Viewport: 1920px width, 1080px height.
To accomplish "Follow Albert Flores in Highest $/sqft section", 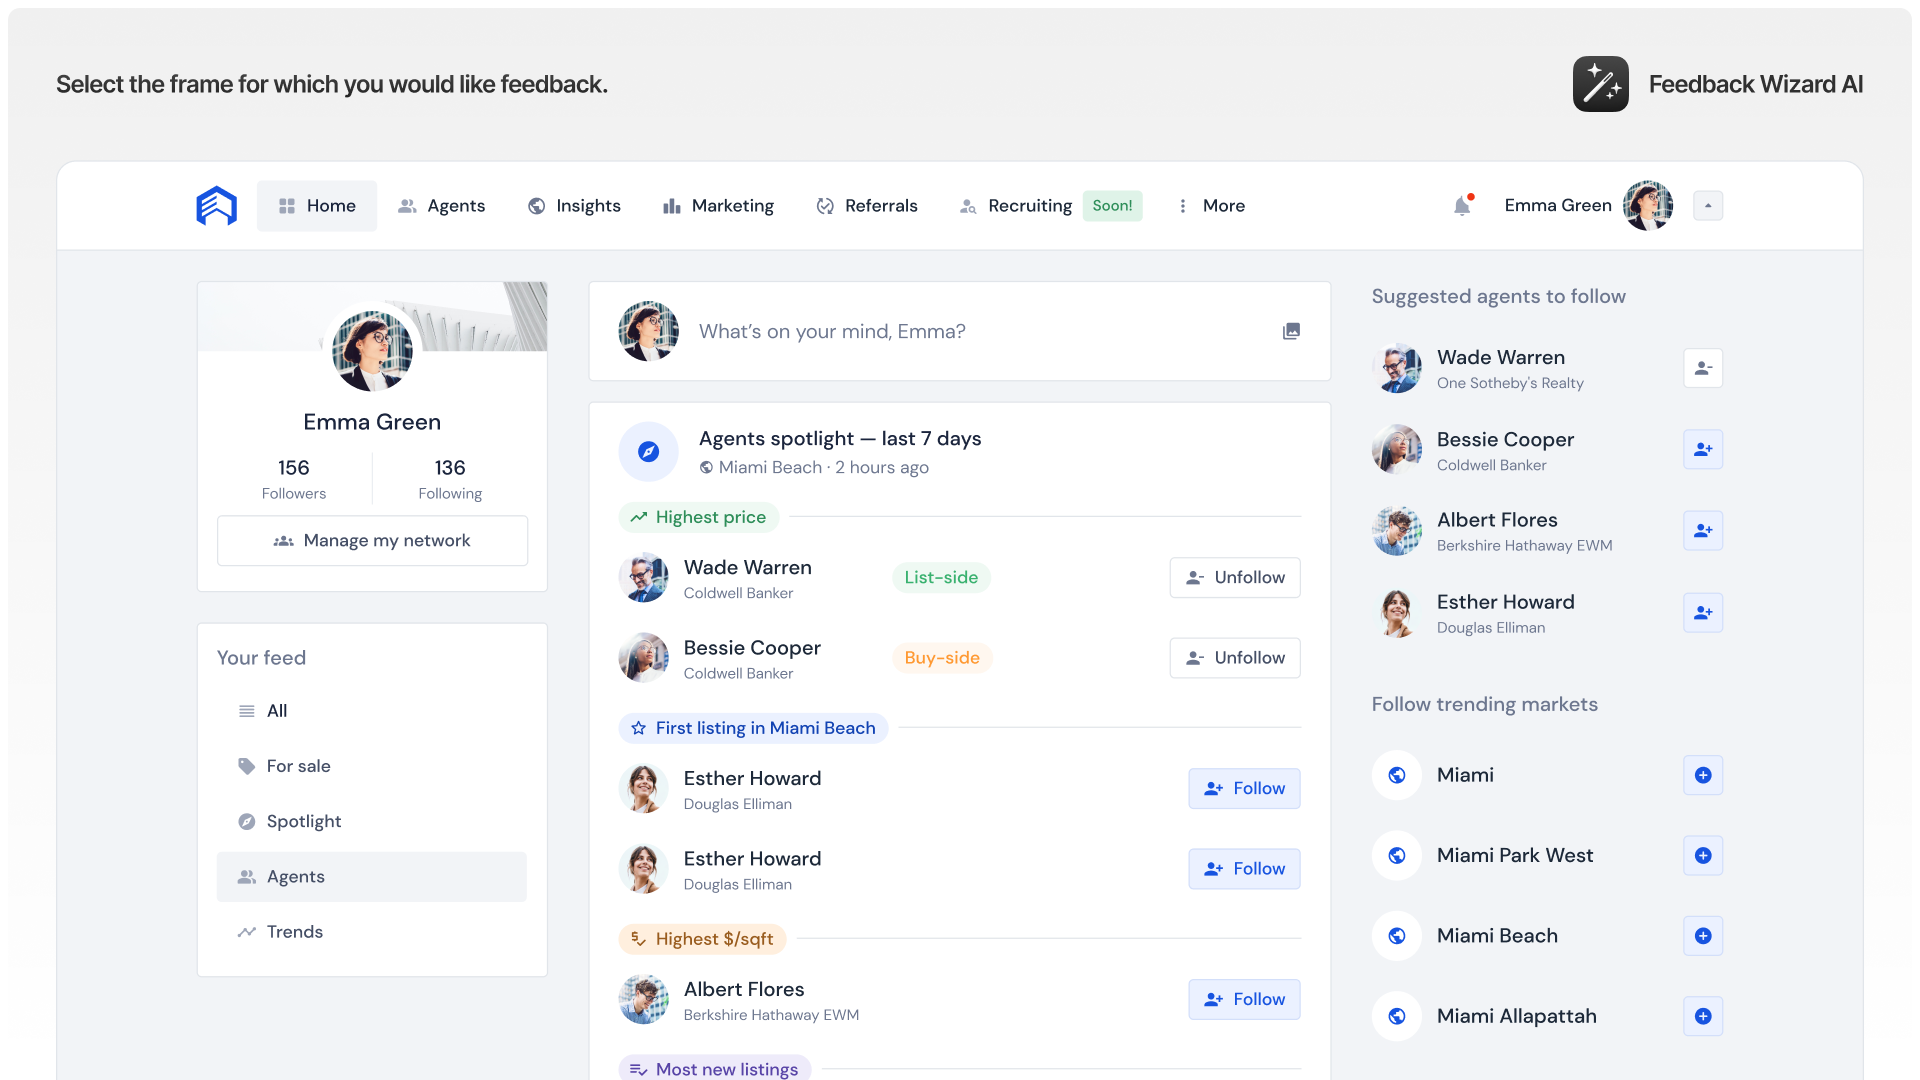I will pyautogui.click(x=1244, y=999).
